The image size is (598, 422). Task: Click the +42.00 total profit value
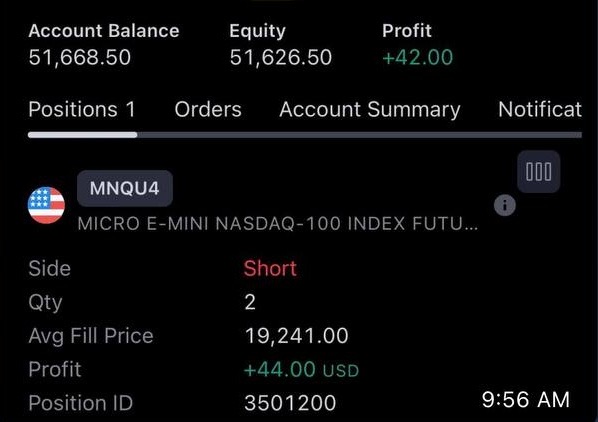click(417, 58)
